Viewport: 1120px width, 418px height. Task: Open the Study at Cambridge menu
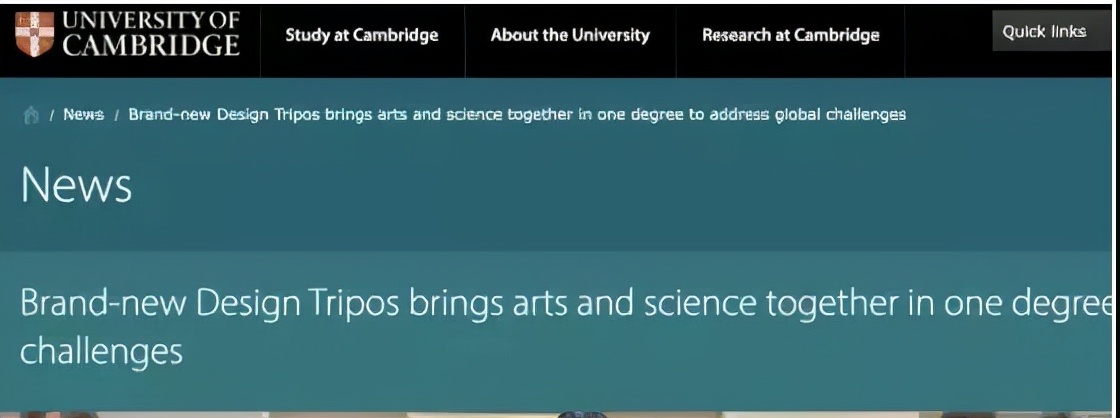pos(362,35)
